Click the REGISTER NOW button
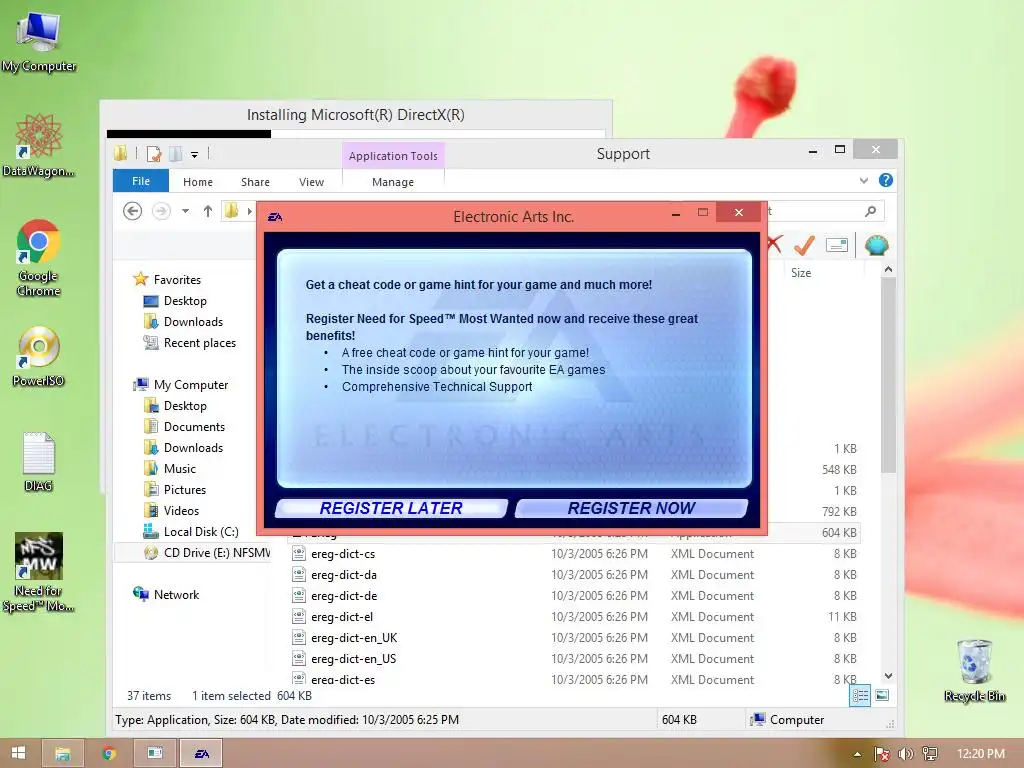 (x=632, y=508)
